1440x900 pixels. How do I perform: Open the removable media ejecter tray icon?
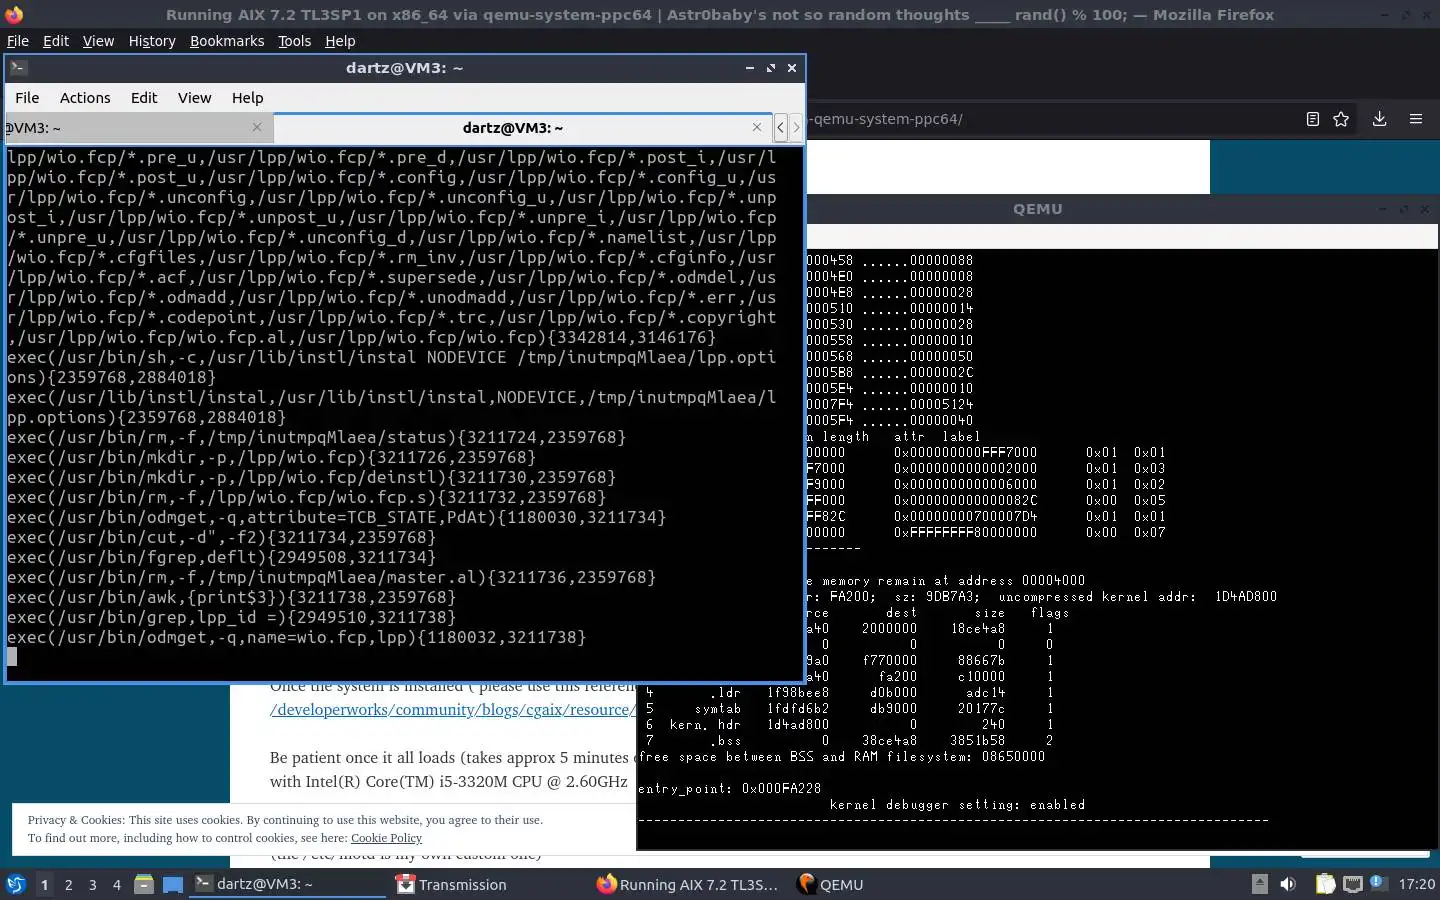1260,884
